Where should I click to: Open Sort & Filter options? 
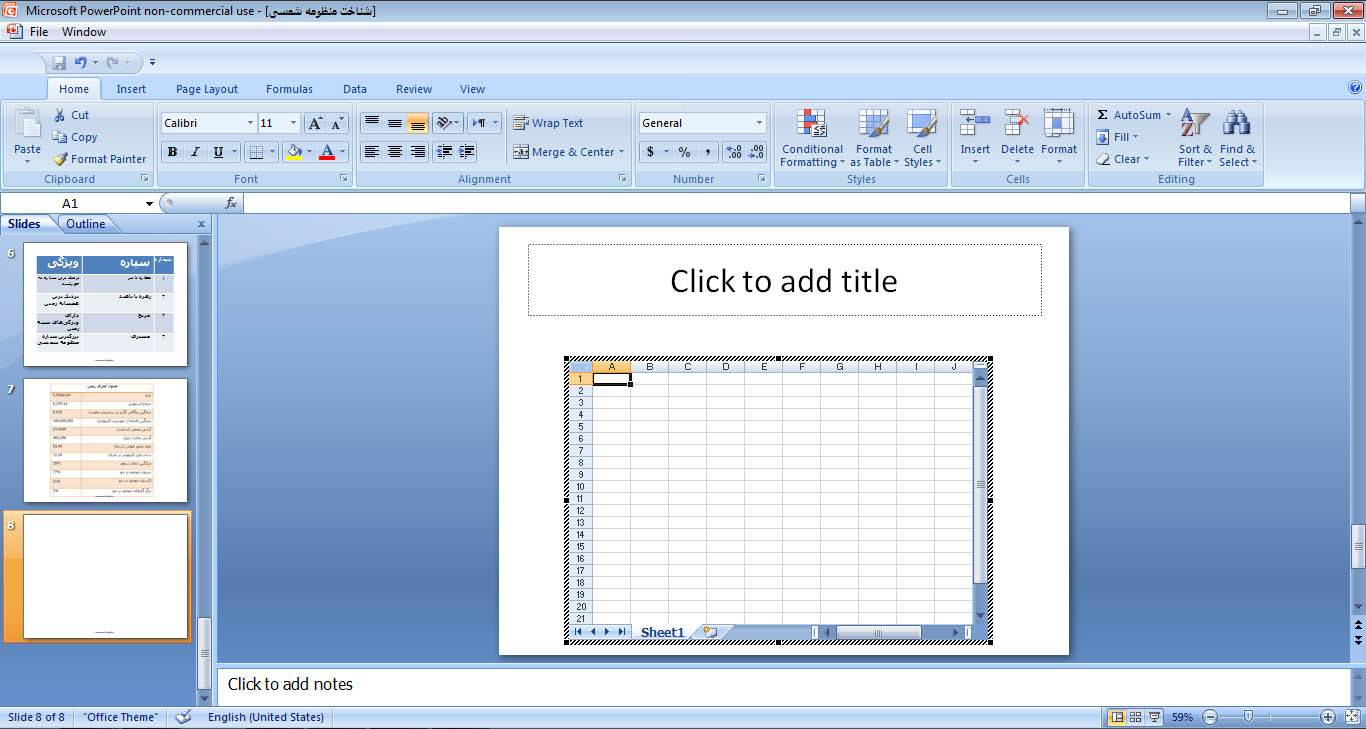tap(1195, 137)
